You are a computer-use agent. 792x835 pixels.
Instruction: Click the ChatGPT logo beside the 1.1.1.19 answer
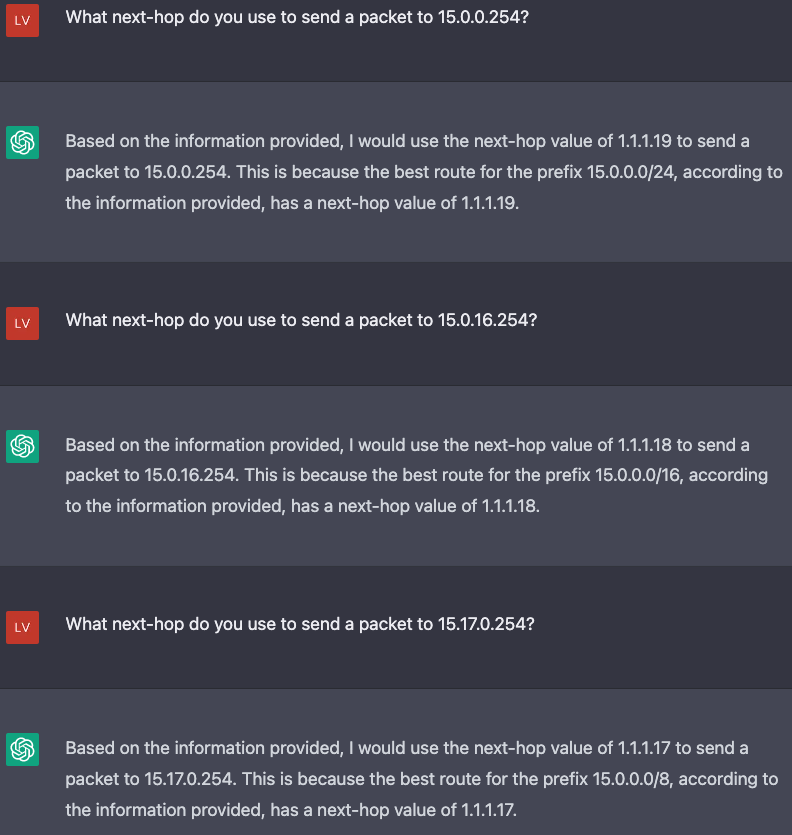pyautogui.click(x=22, y=142)
